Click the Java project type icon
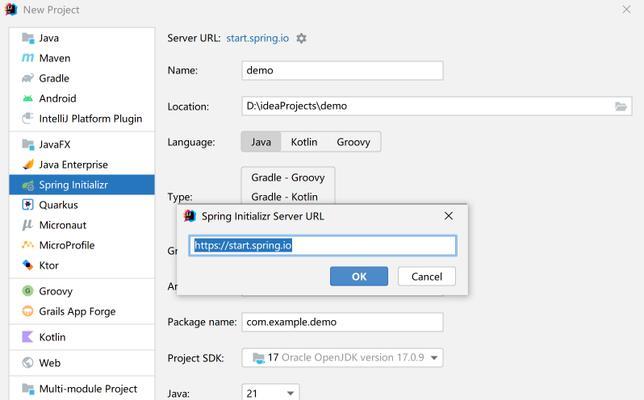 tap(28, 38)
